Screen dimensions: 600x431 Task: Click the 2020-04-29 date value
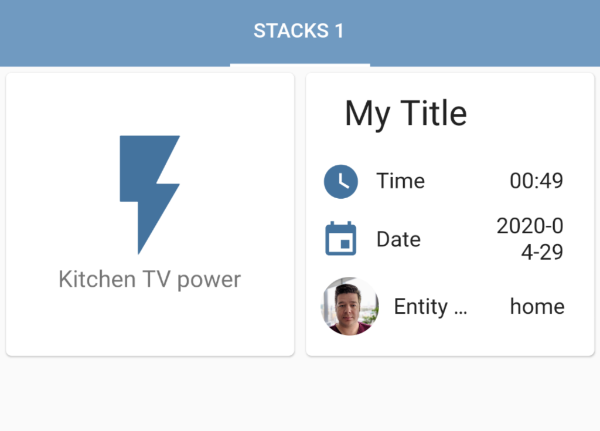(x=530, y=239)
